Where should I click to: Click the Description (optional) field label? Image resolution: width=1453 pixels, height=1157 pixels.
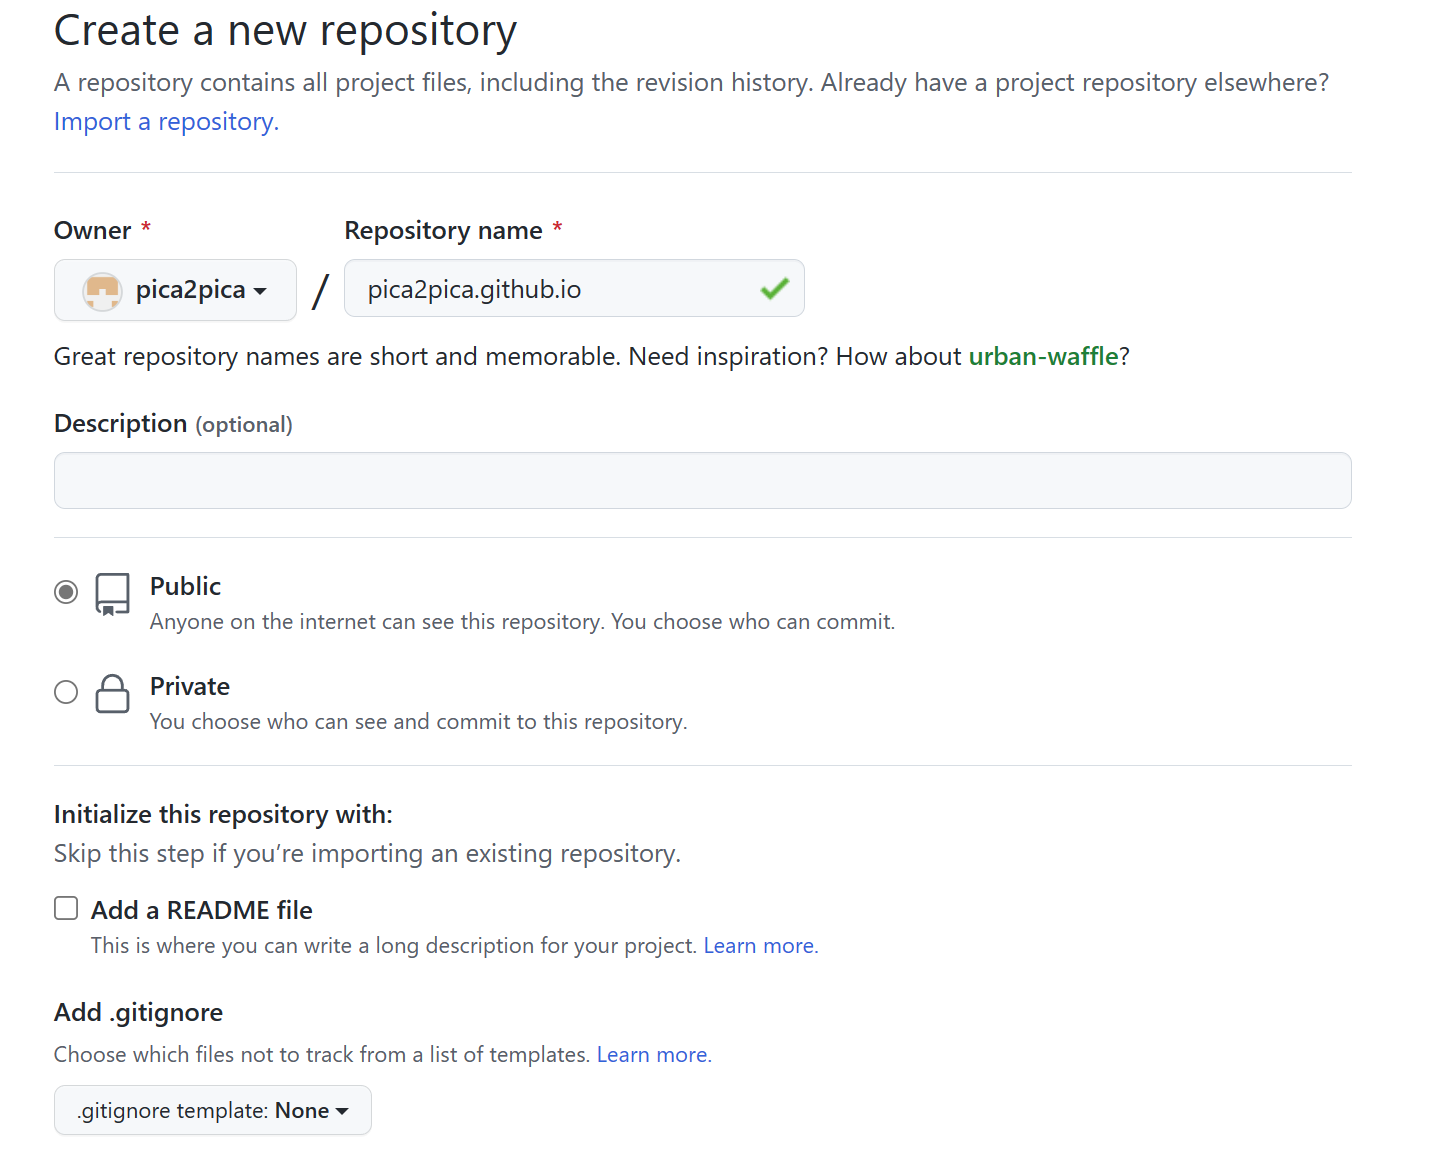173,424
